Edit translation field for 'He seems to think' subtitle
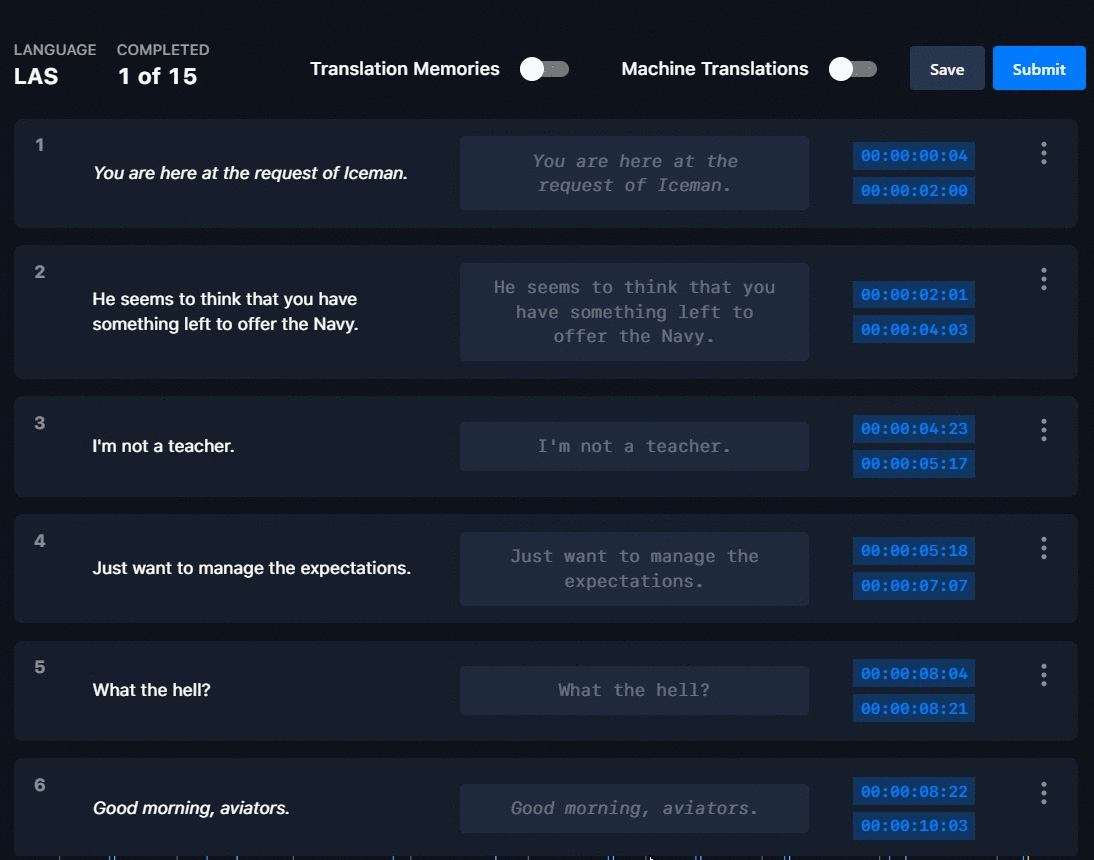This screenshot has height=860, width=1094. (634, 312)
